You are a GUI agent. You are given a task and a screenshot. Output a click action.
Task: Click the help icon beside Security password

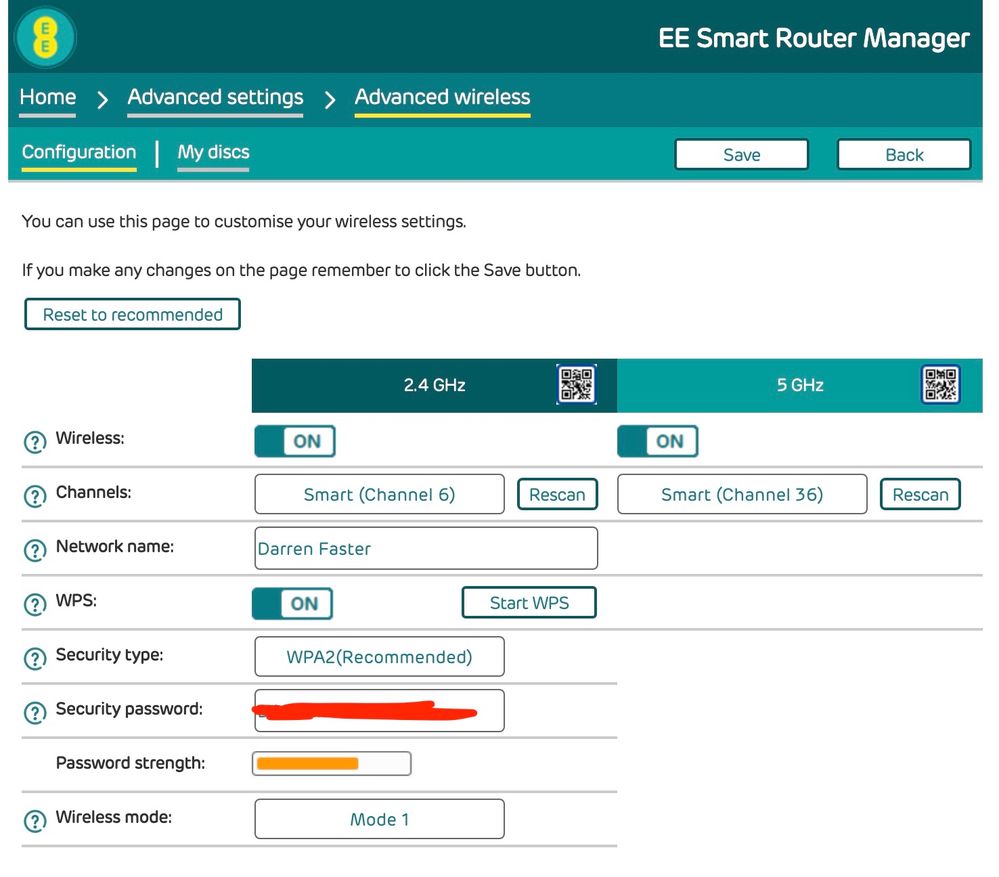[x=35, y=712]
